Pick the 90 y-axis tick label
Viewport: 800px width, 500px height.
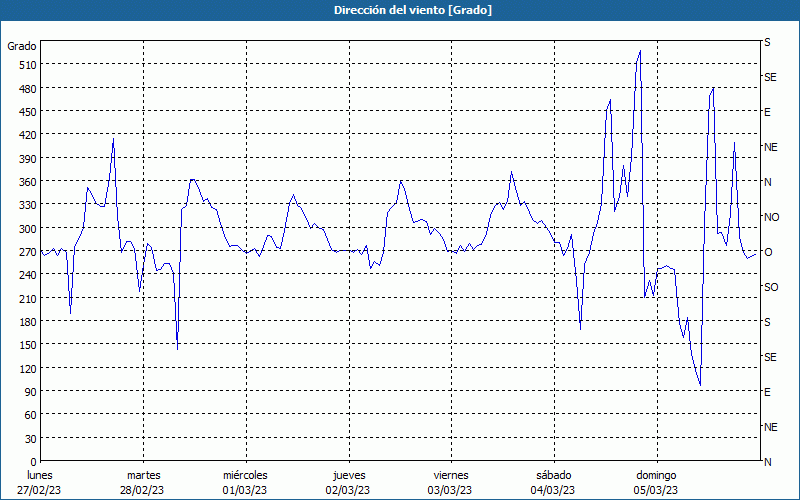click(30, 392)
